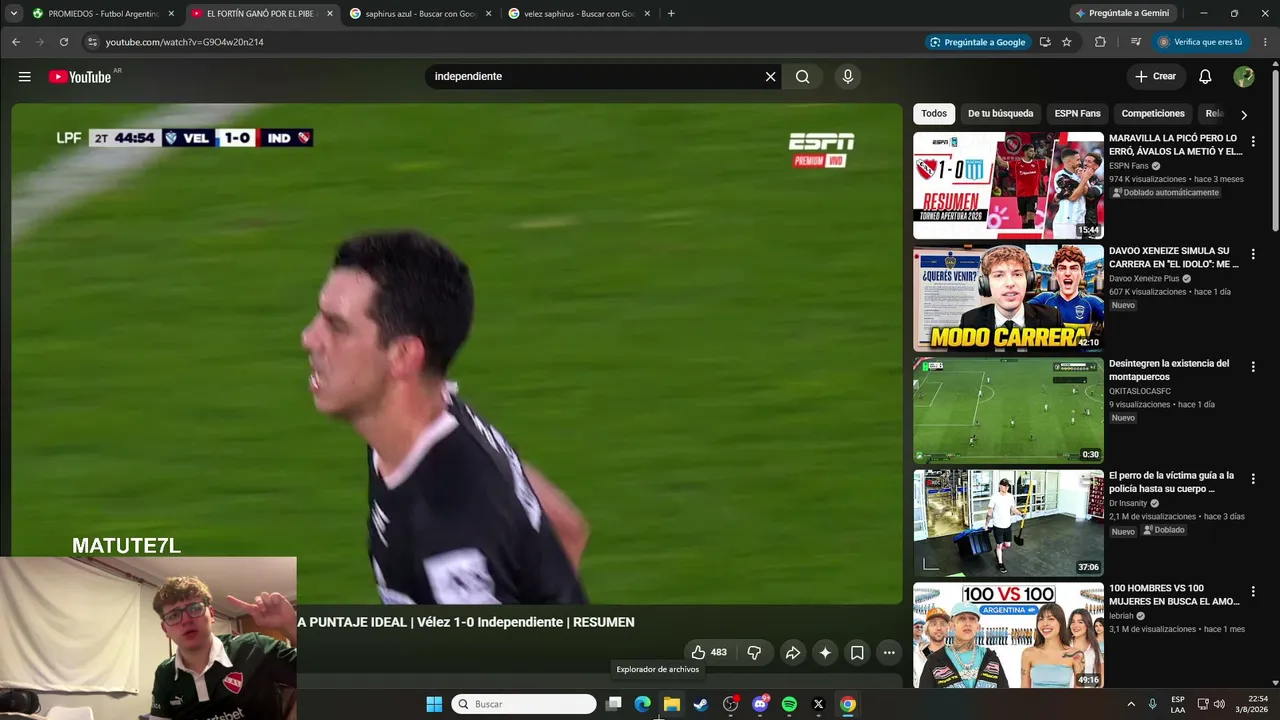Like the video with thumbs up
The image size is (1280, 720).
(709, 653)
